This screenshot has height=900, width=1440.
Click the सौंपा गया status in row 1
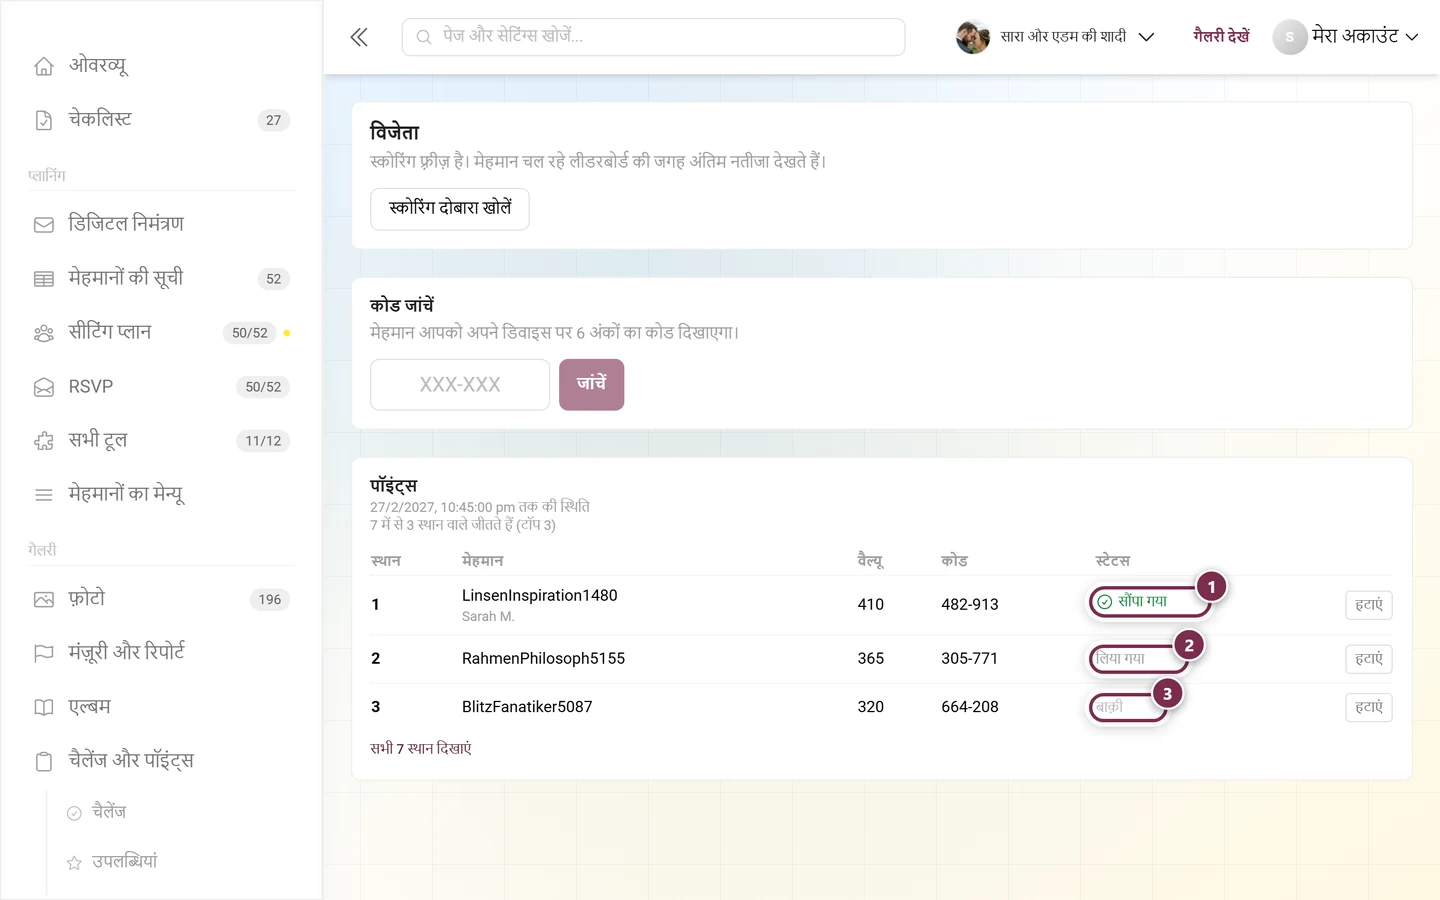1133,601
